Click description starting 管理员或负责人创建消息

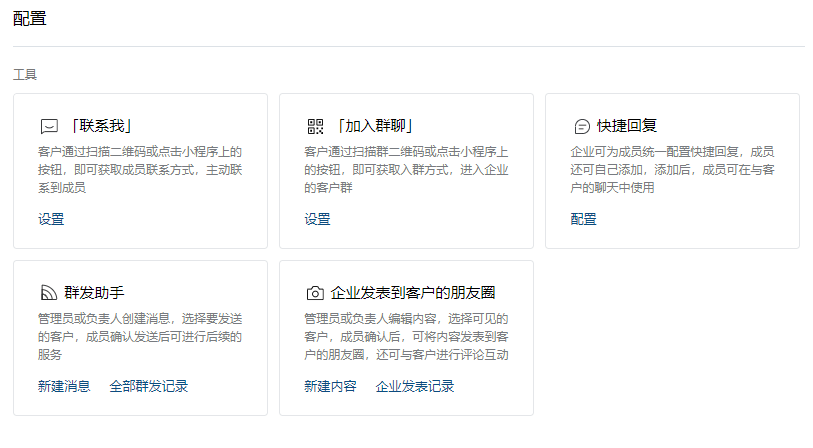tap(140, 337)
